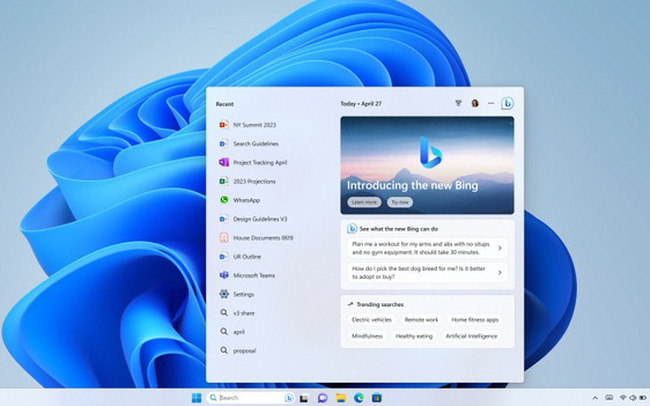Show hidden icons in system tray
The image size is (650, 406).
(x=595, y=397)
